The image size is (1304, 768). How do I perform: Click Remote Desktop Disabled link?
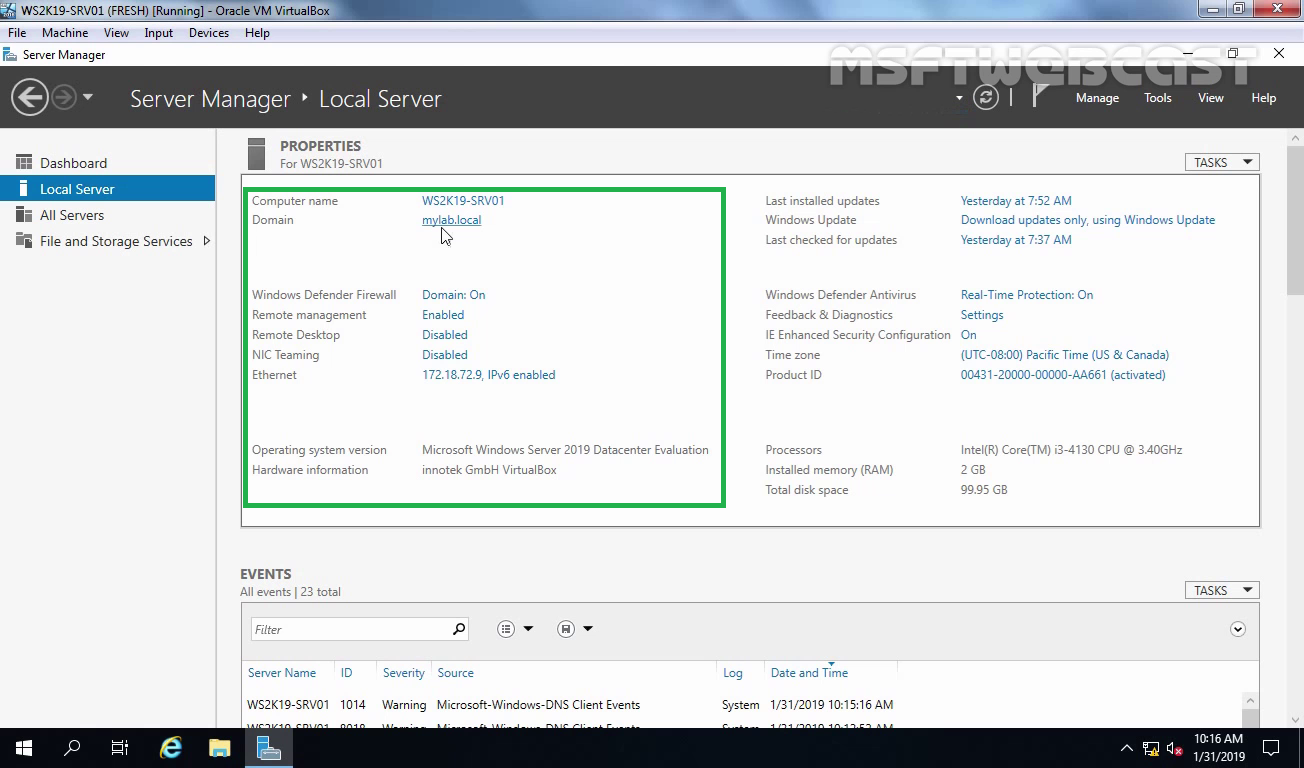(445, 335)
